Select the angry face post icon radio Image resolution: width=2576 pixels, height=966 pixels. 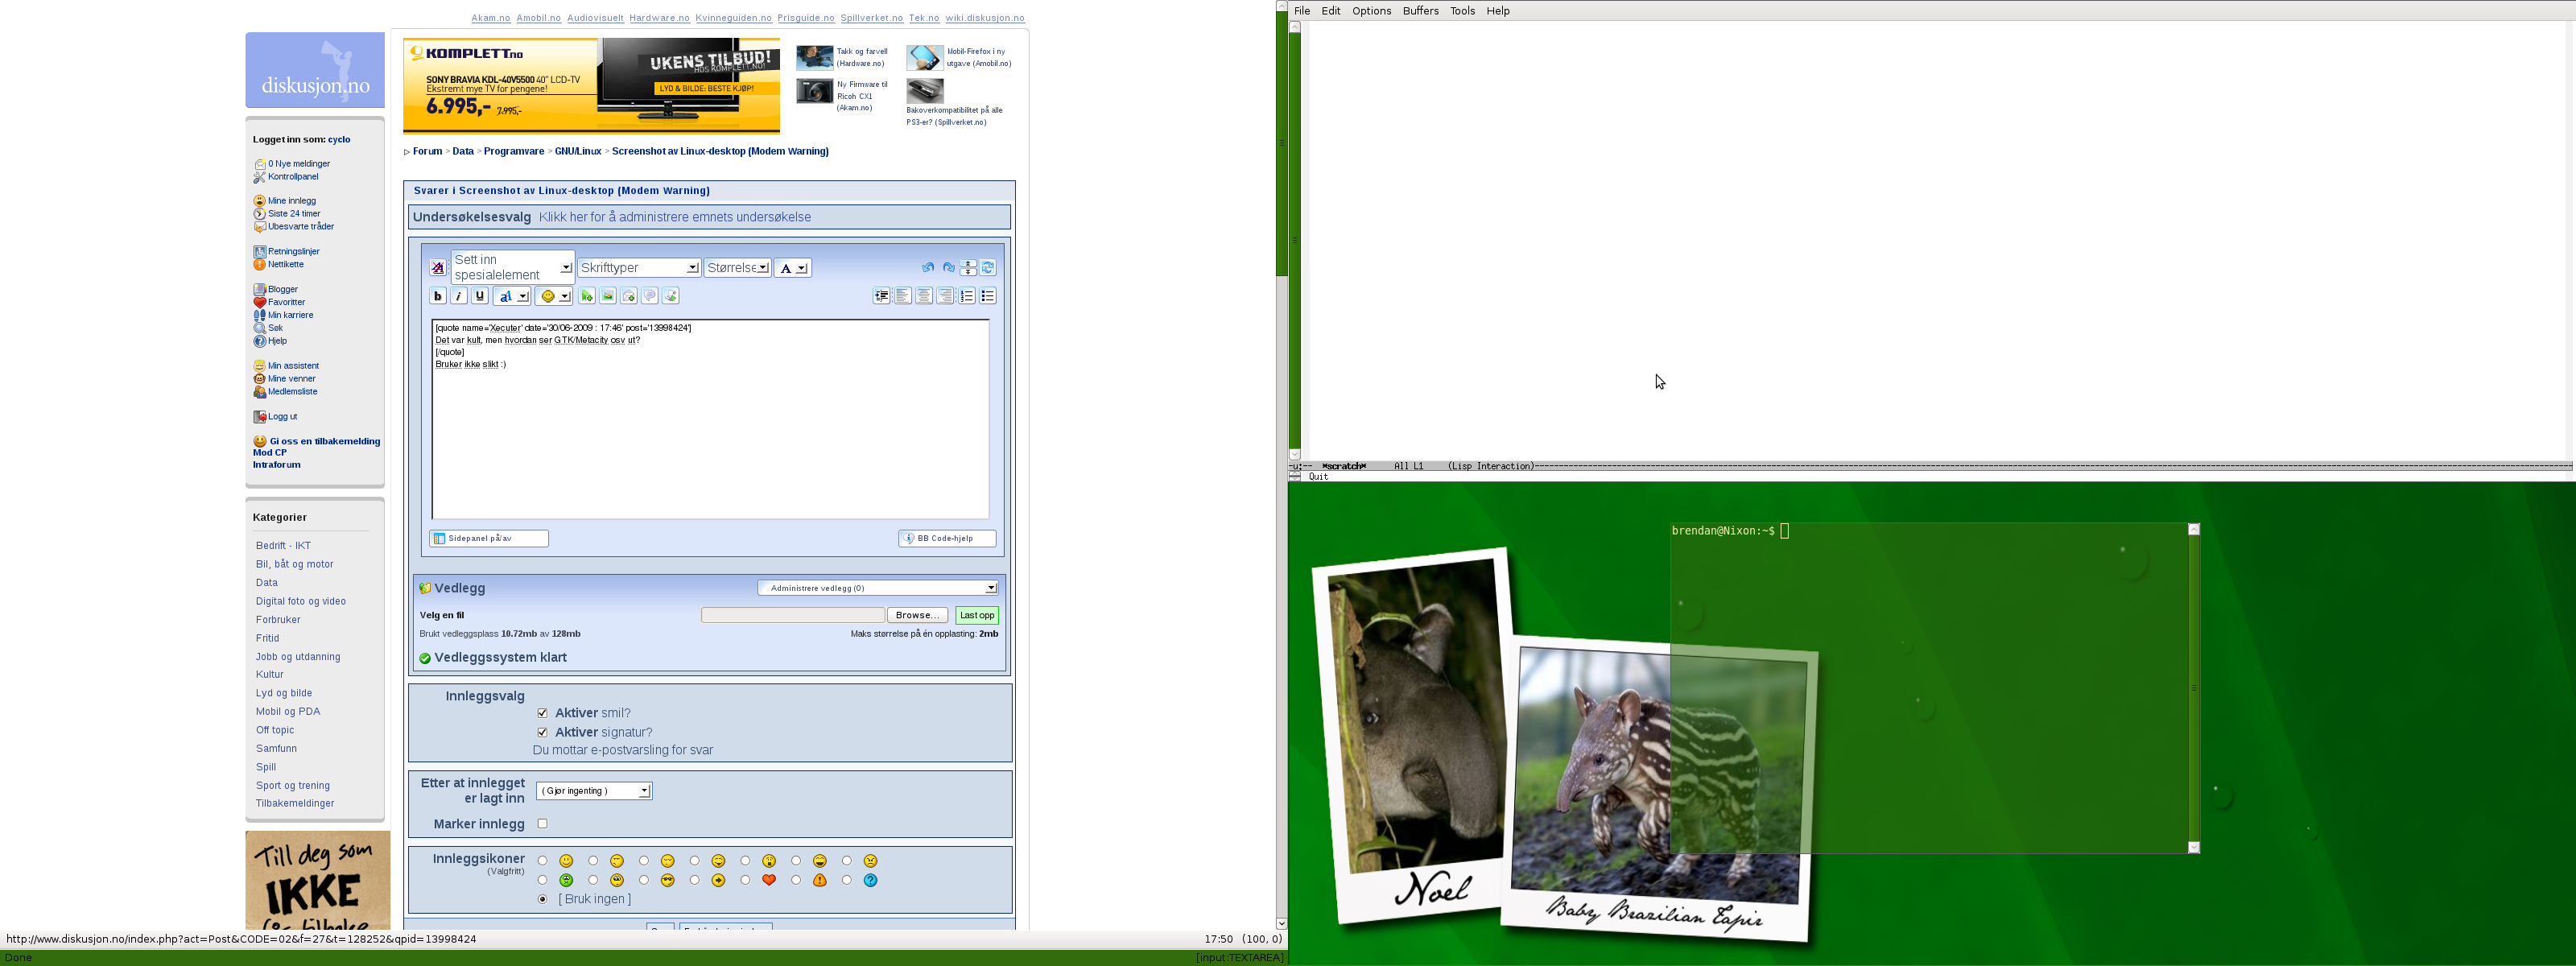tap(847, 861)
